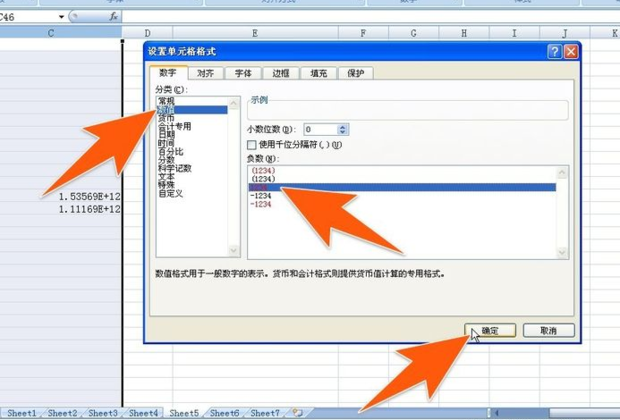Open the Sheet3 worksheet tab
Viewport: 620px width, 420px height.
(x=103, y=413)
